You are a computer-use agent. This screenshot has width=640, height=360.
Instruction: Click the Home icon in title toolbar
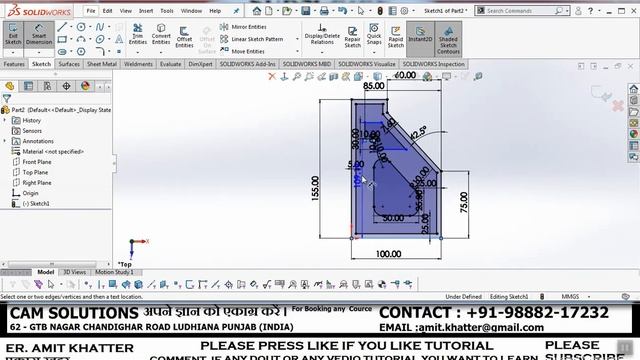(x=256, y=11)
